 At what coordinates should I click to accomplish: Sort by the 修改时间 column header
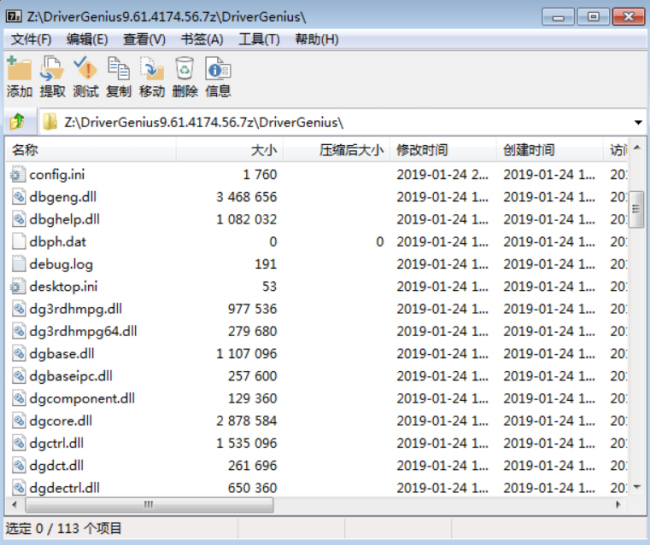(443, 150)
